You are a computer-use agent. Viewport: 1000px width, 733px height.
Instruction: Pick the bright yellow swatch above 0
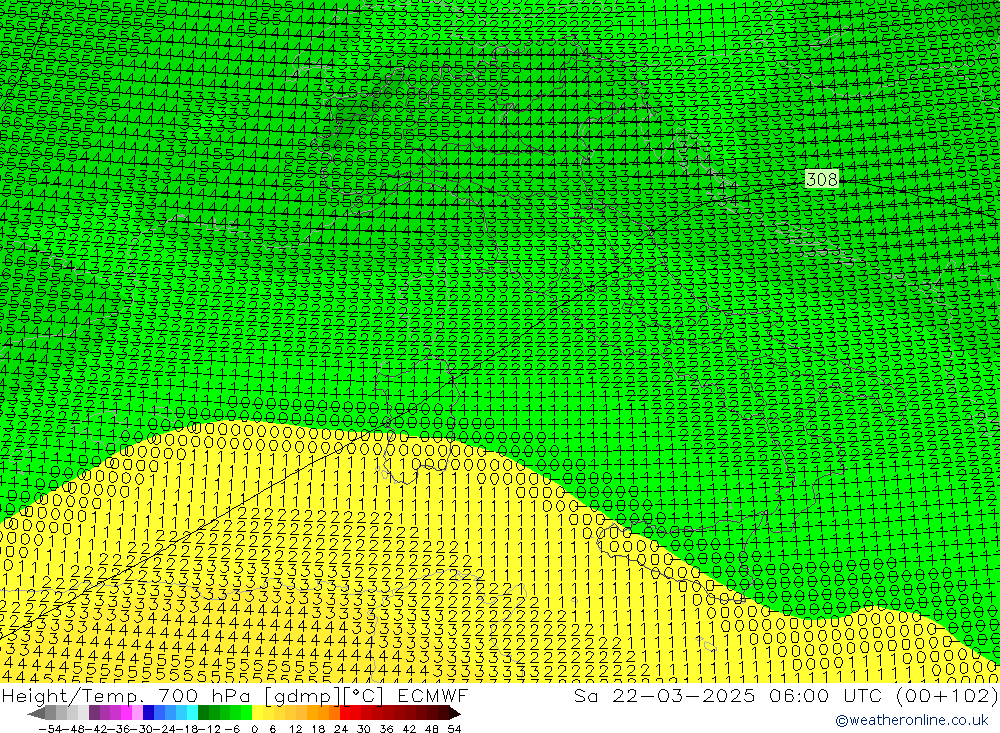(258, 713)
